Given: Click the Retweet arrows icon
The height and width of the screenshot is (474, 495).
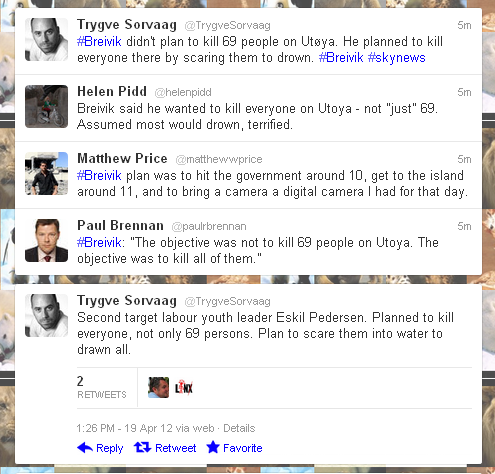Looking at the screenshot, I should click(142, 447).
